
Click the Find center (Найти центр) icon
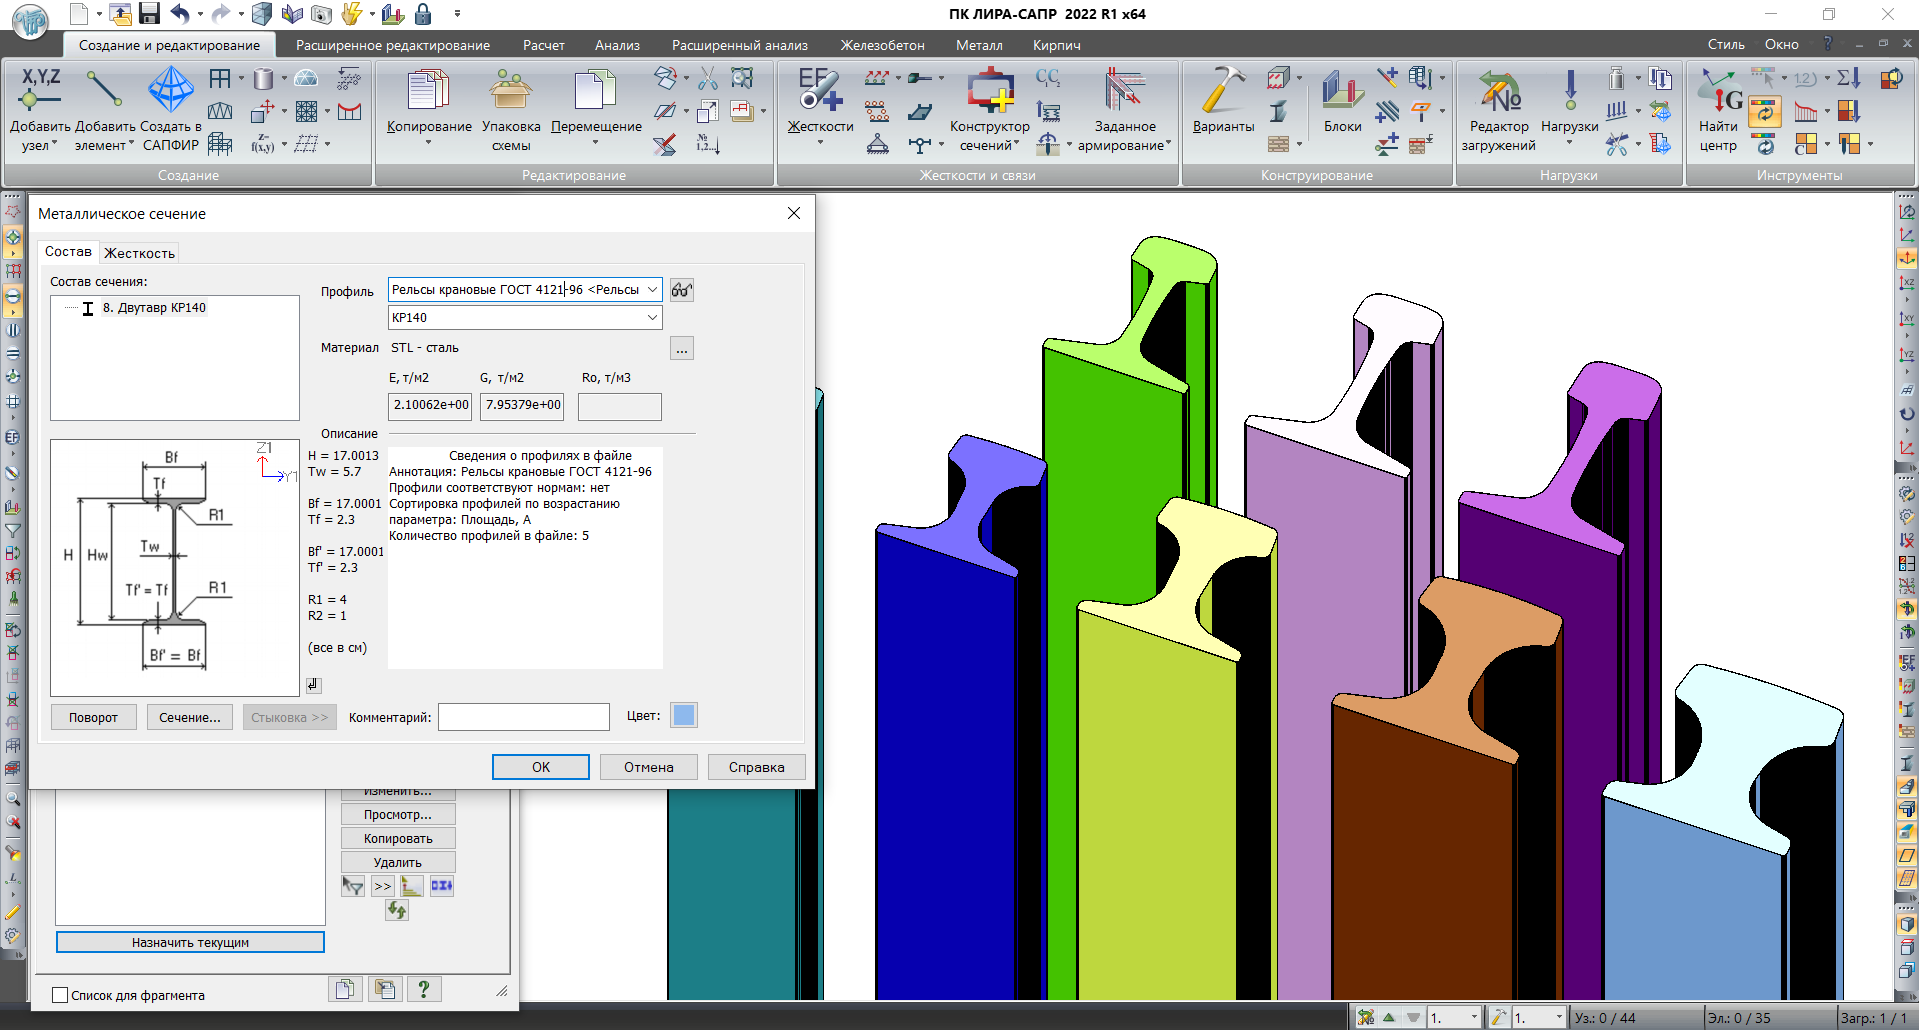(1718, 92)
